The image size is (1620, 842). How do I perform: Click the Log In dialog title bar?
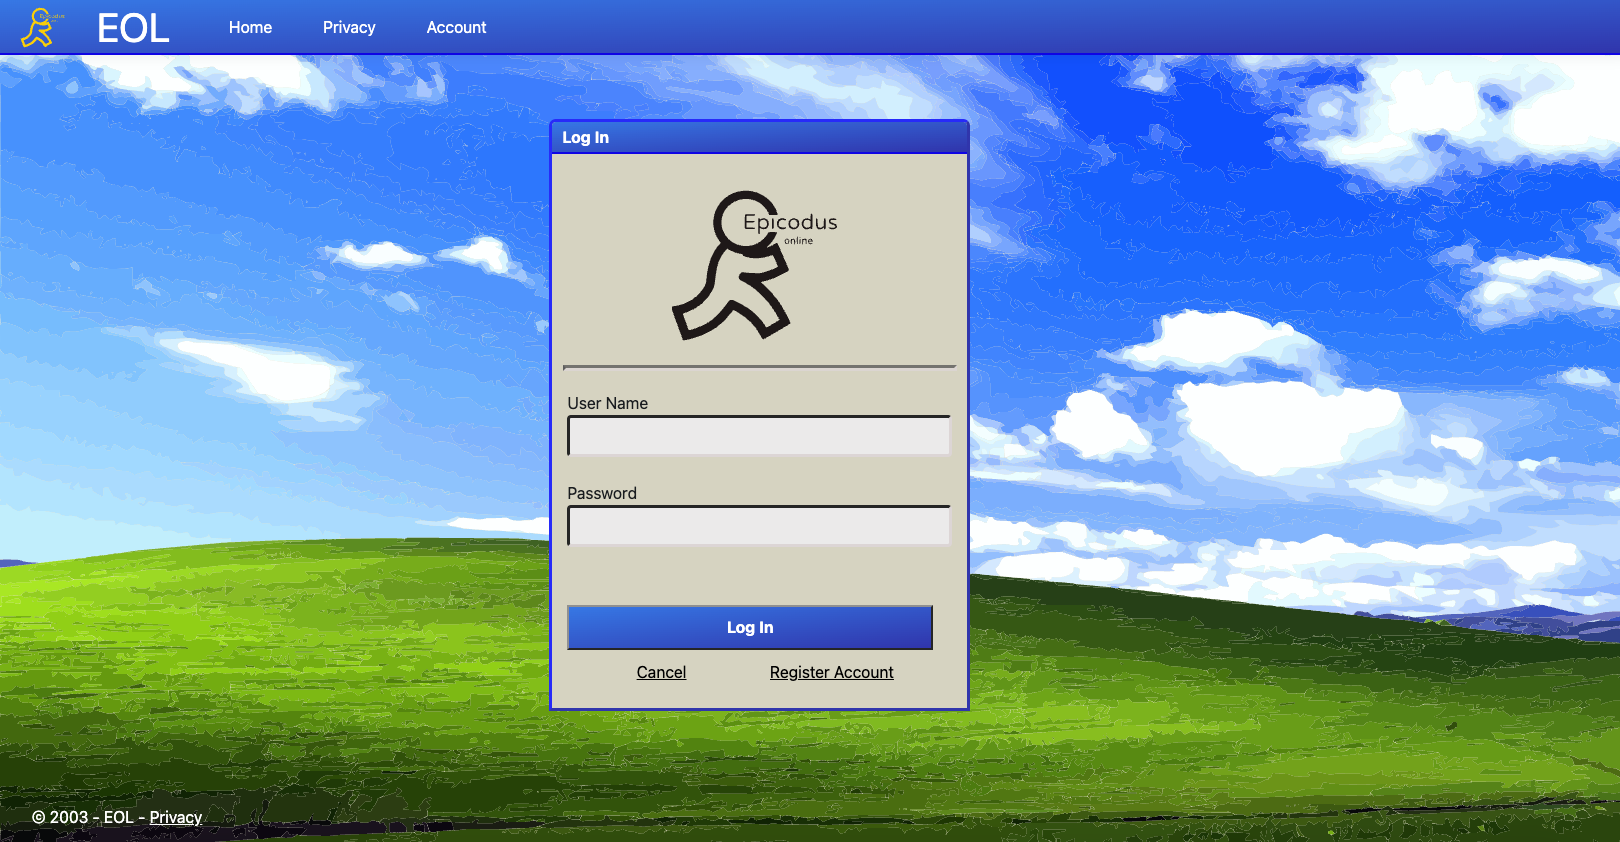(759, 137)
